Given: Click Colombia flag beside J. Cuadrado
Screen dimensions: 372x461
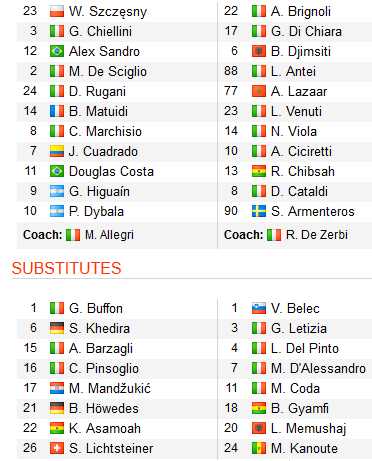Looking at the screenshot, I should (x=57, y=151).
